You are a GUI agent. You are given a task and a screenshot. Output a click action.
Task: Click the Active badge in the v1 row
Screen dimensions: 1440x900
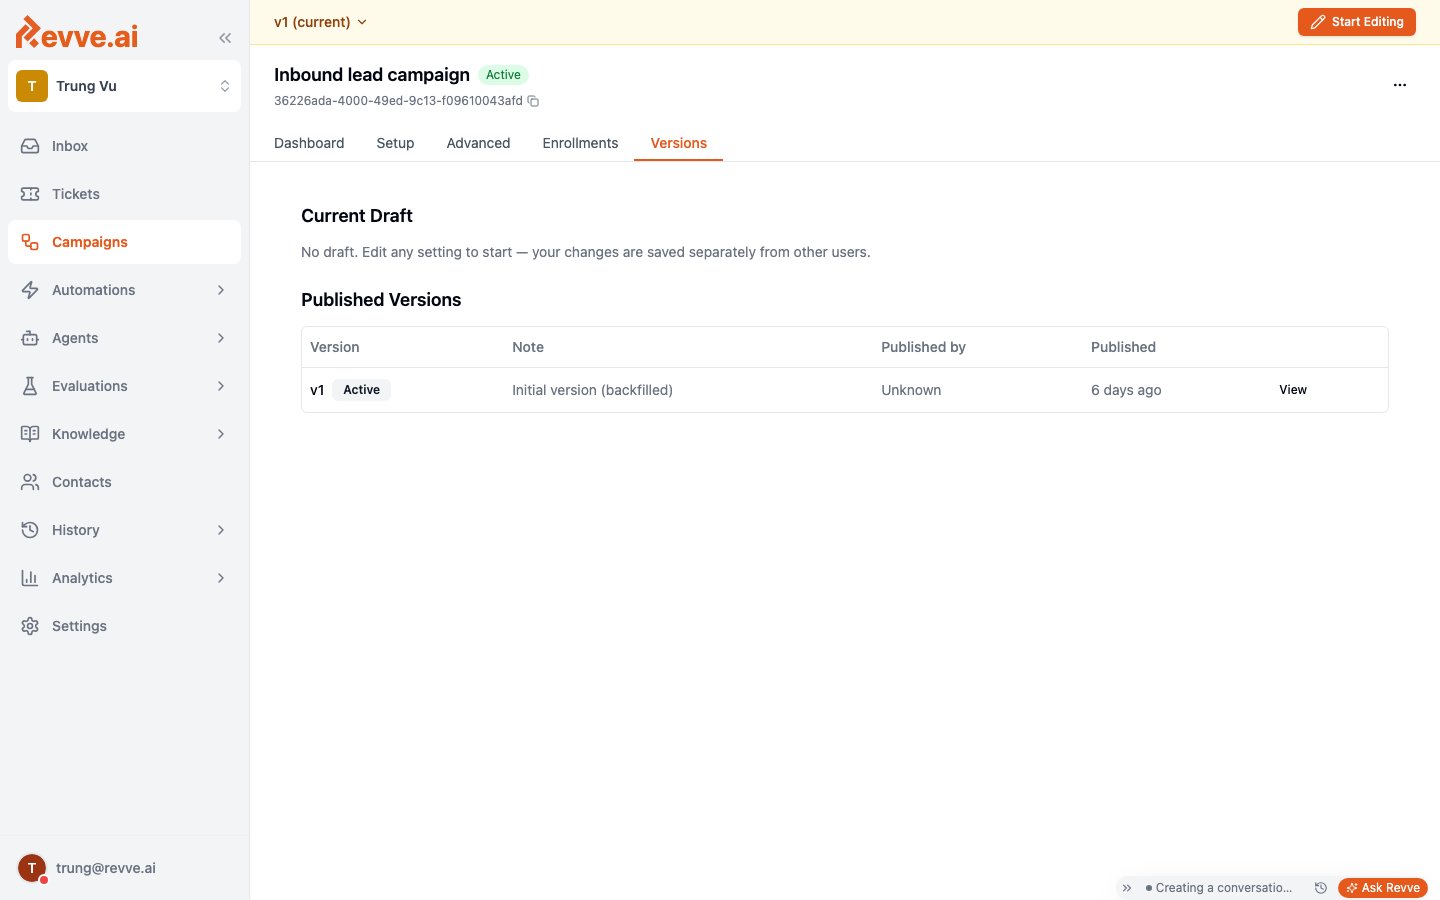pos(361,390)
